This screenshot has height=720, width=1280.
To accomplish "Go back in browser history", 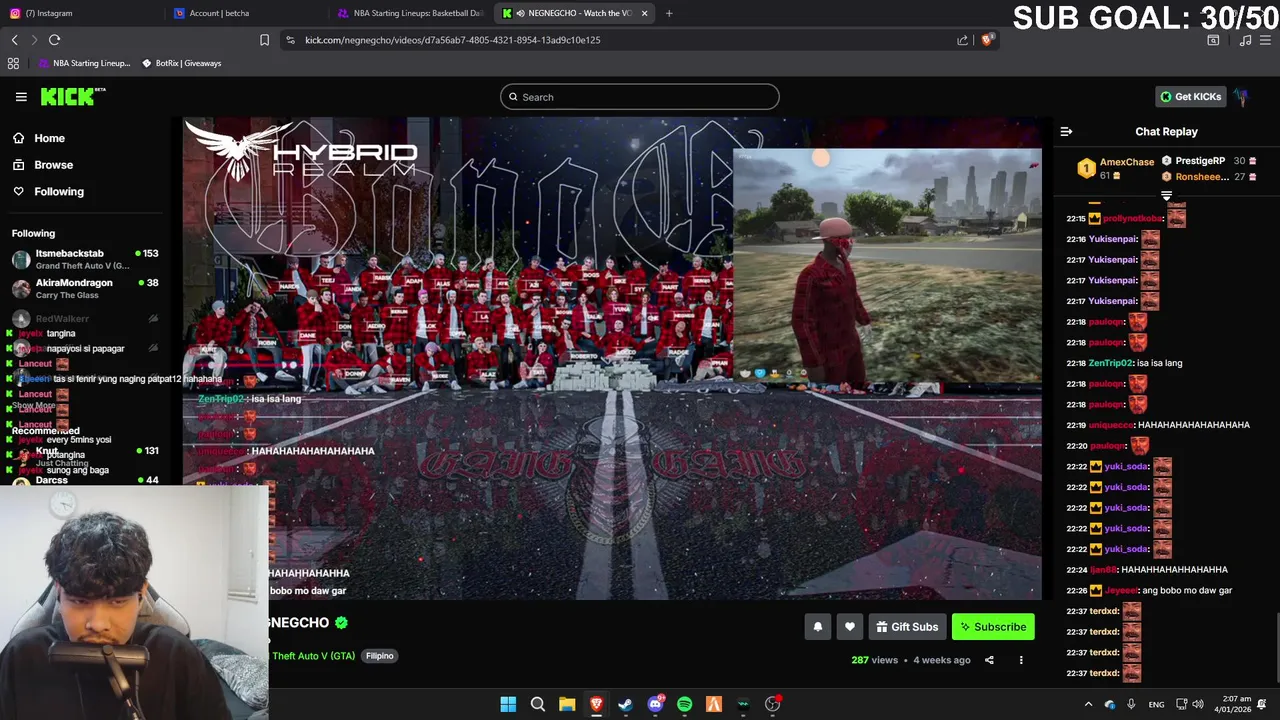I will coord(14,40).
